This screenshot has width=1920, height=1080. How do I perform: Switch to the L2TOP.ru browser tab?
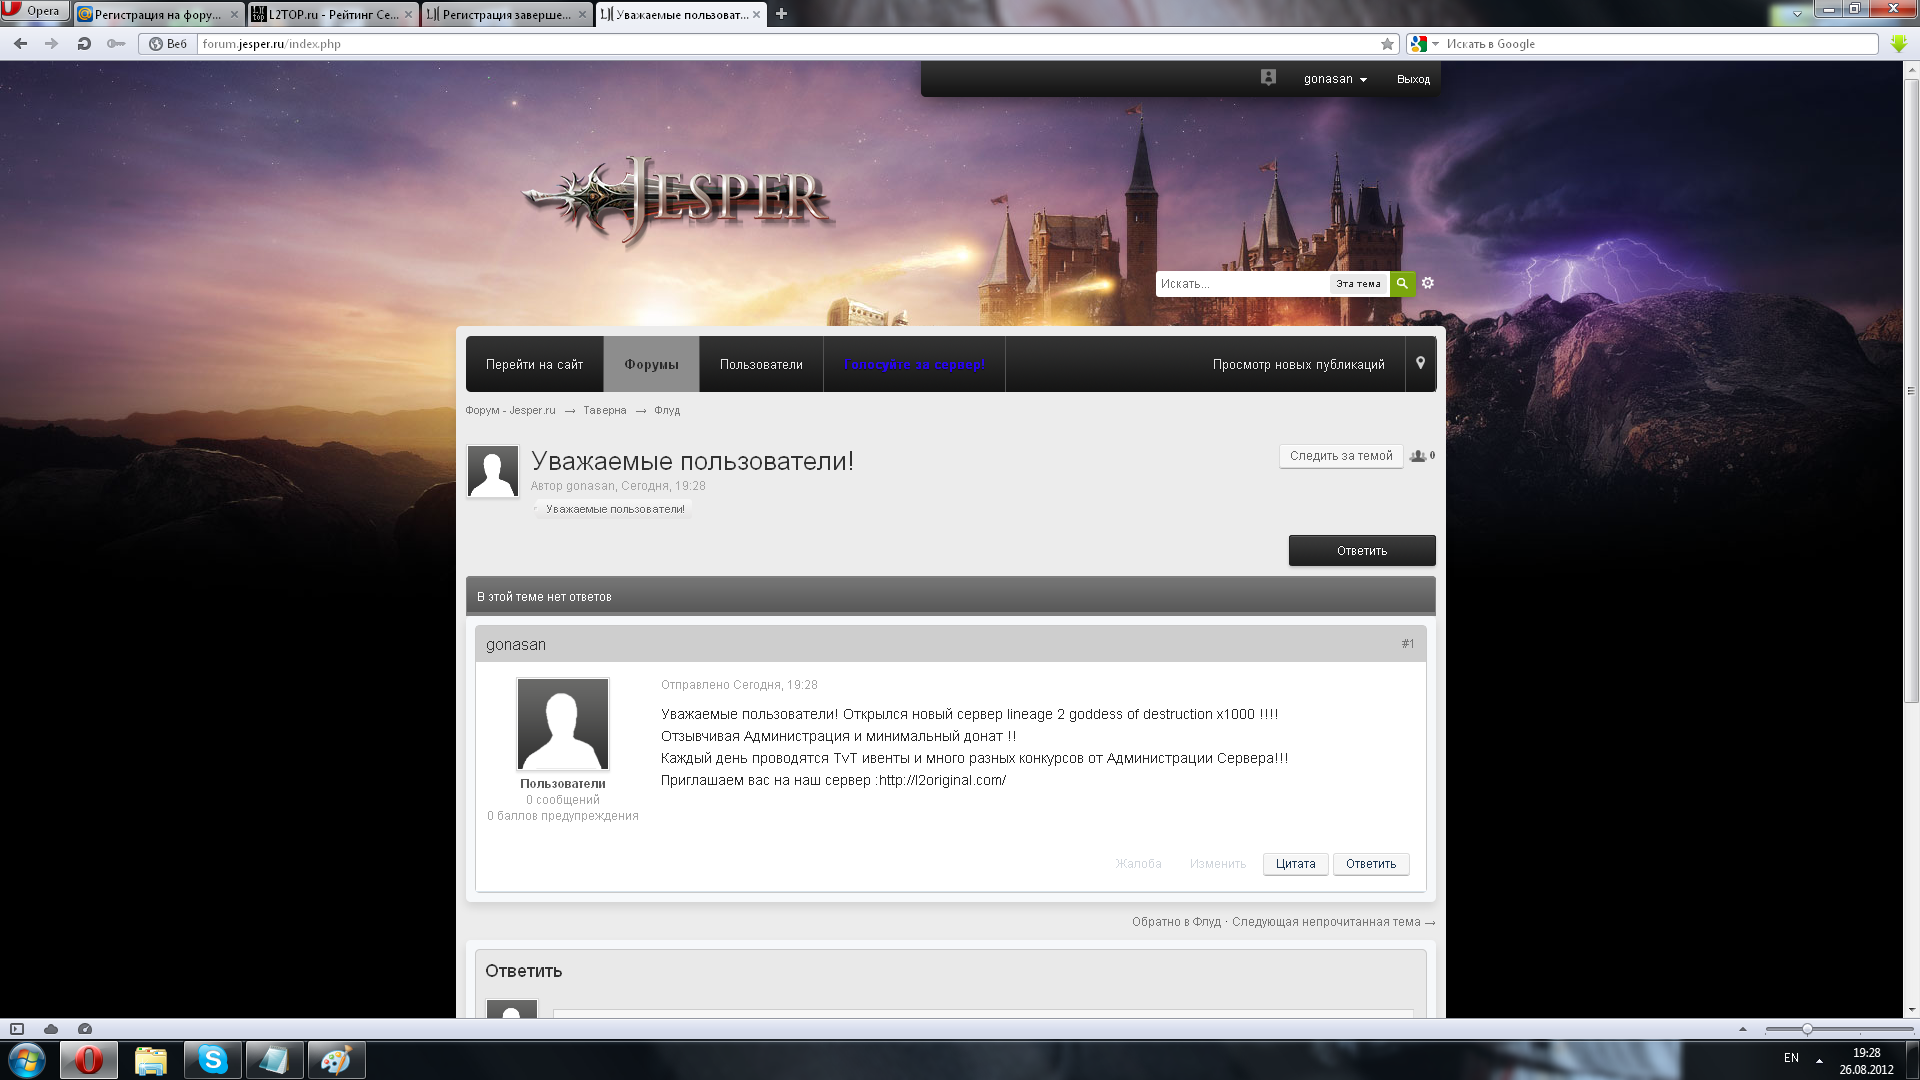[330, 14]
